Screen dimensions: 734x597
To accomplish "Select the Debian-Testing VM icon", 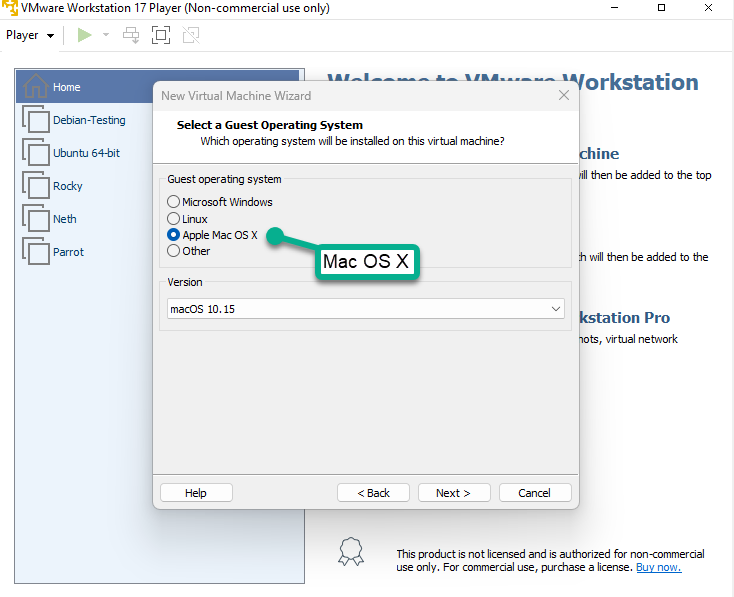I will tap(37, 120).
